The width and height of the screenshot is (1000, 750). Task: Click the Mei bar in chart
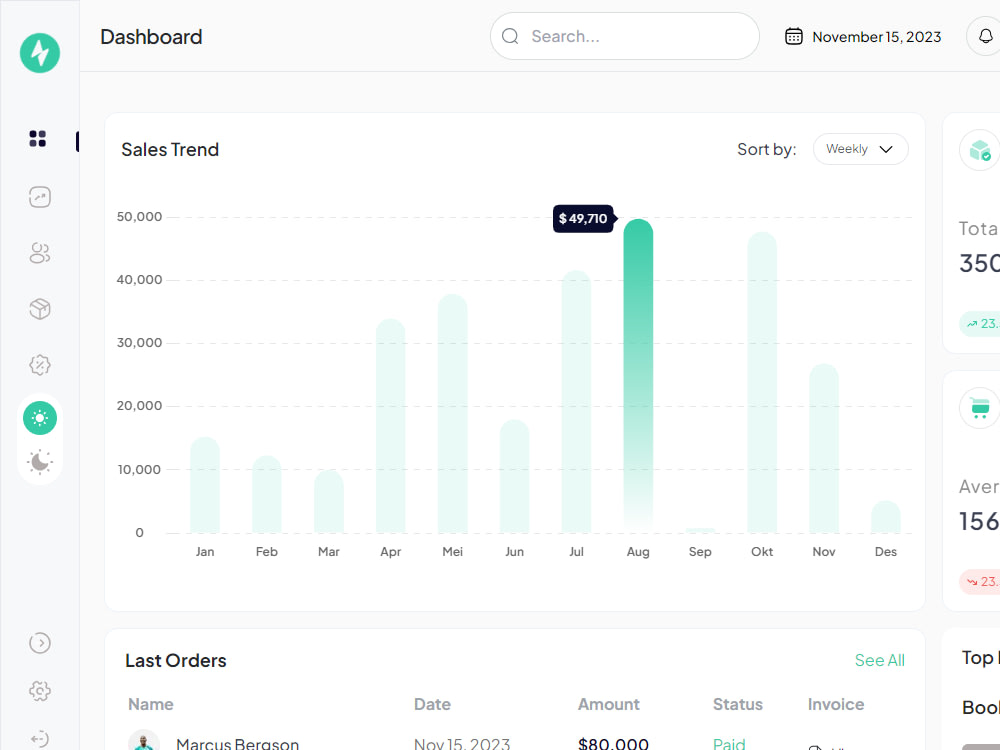(452, 413)
